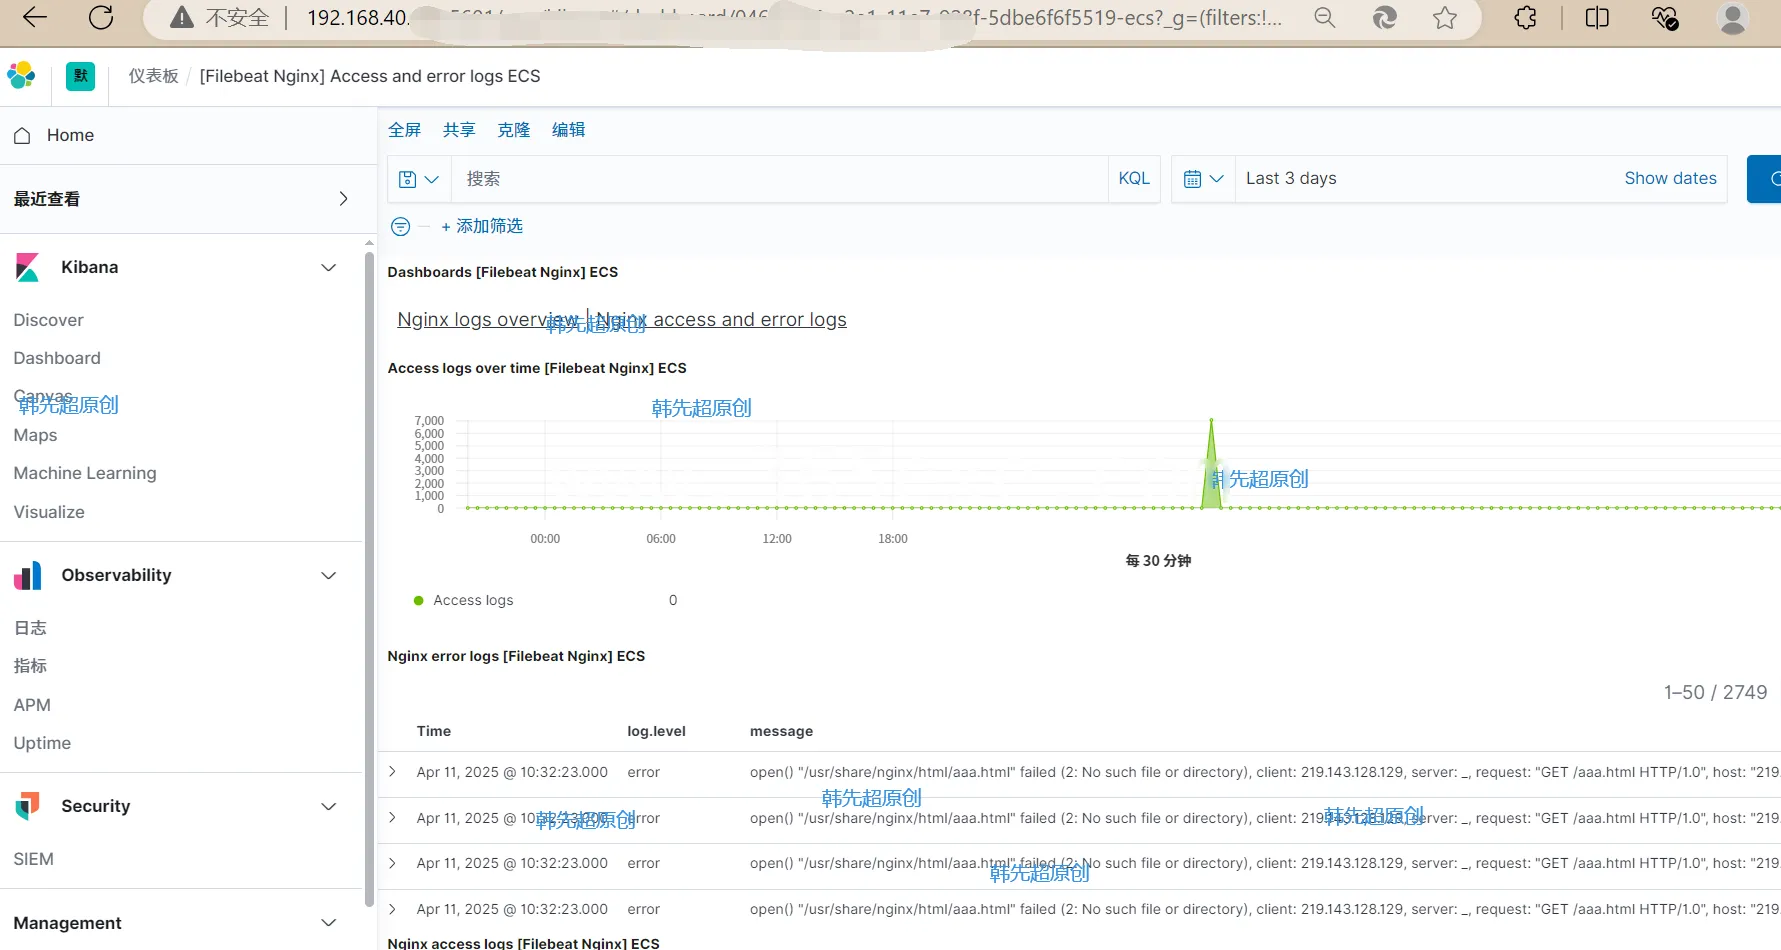
Task: Open the green default space avatar
Action: (80, 76)
